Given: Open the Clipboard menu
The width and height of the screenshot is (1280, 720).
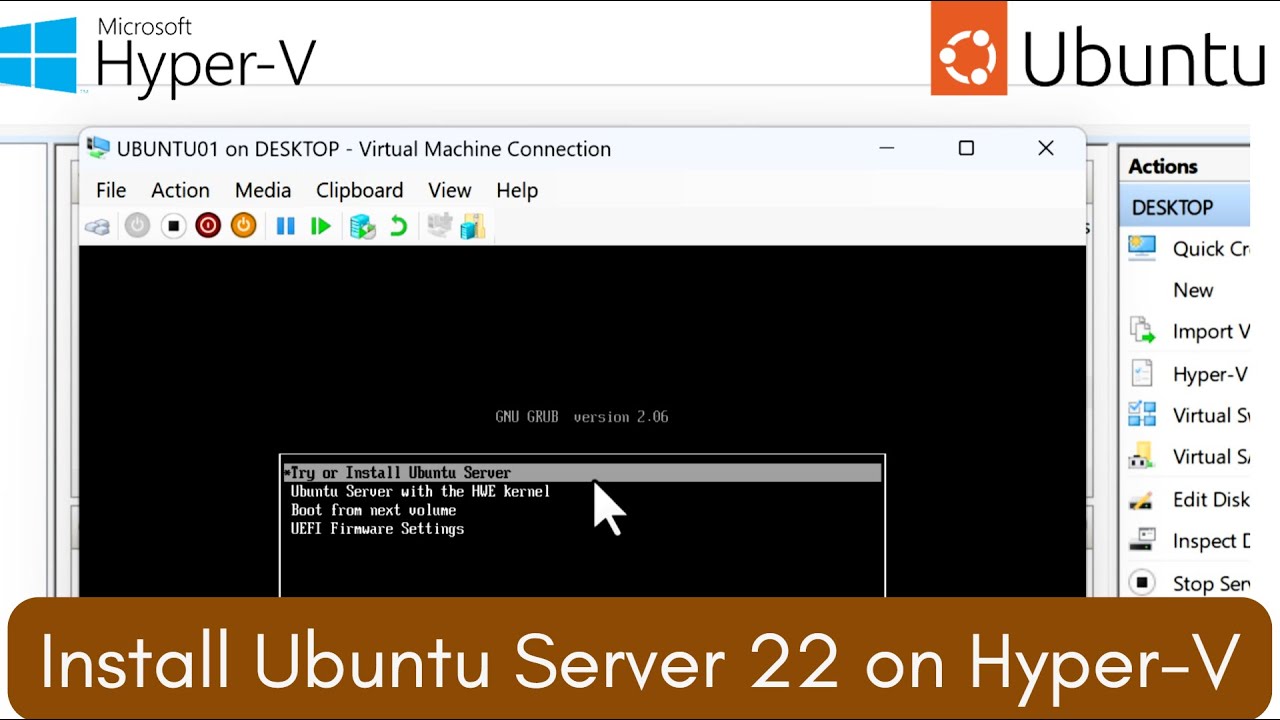Looking at the screenshot, I should coord(360,190).
